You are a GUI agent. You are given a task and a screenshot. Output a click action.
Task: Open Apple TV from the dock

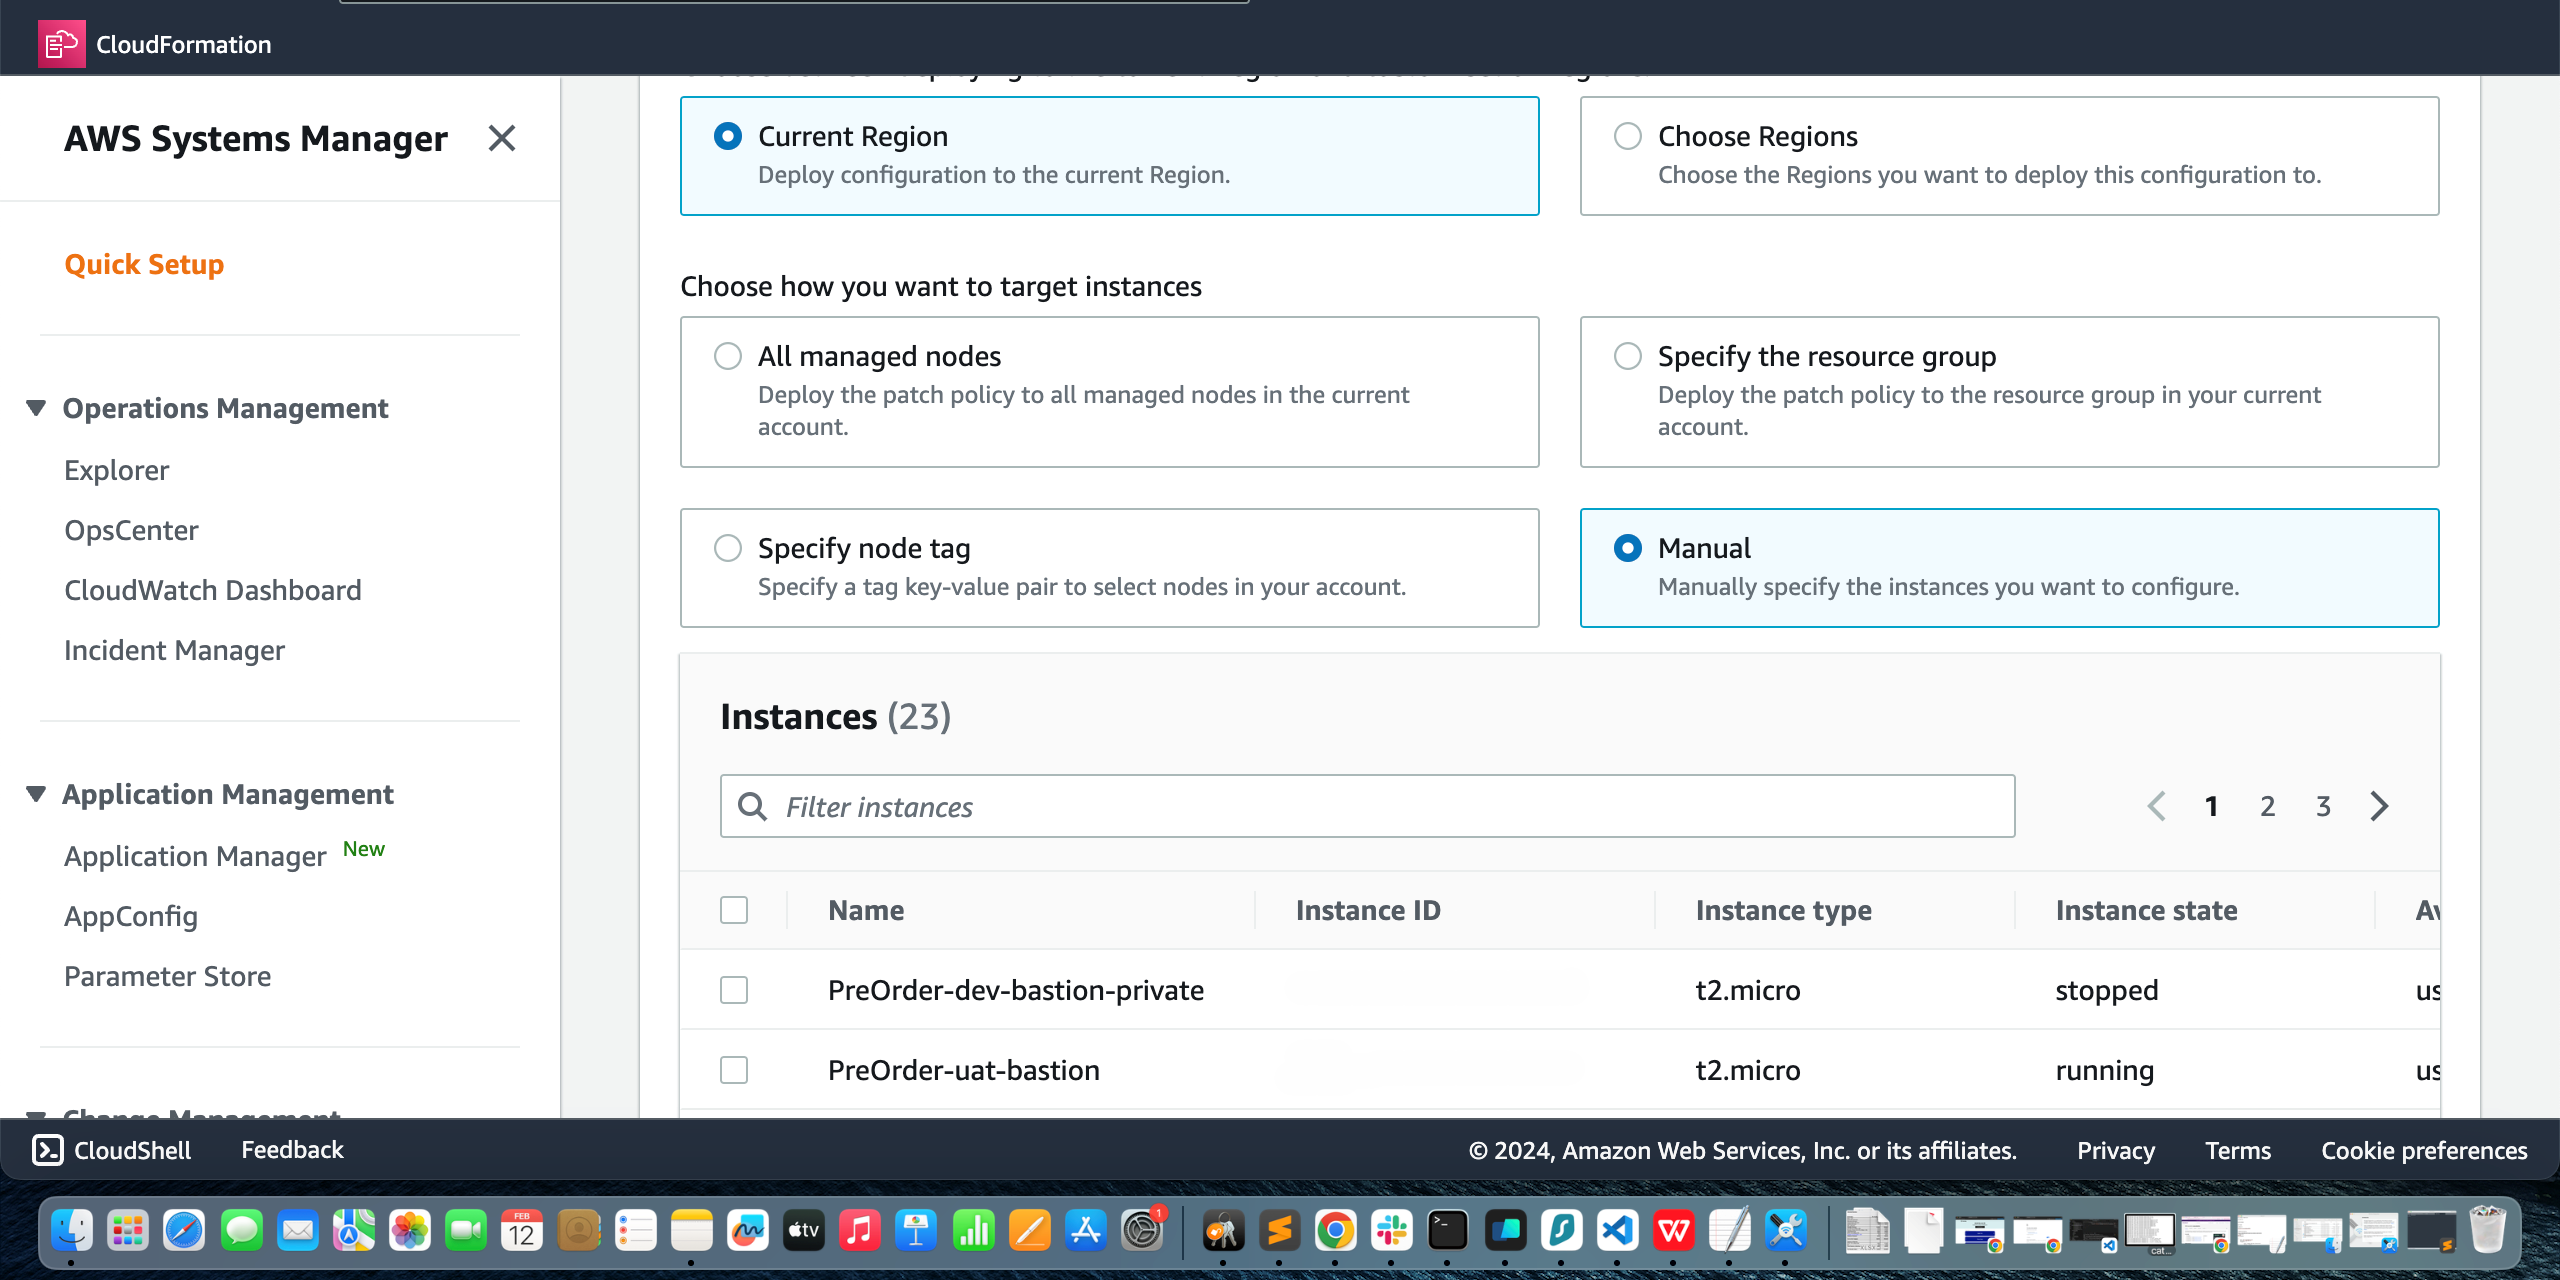click(x=803, y=1230)
